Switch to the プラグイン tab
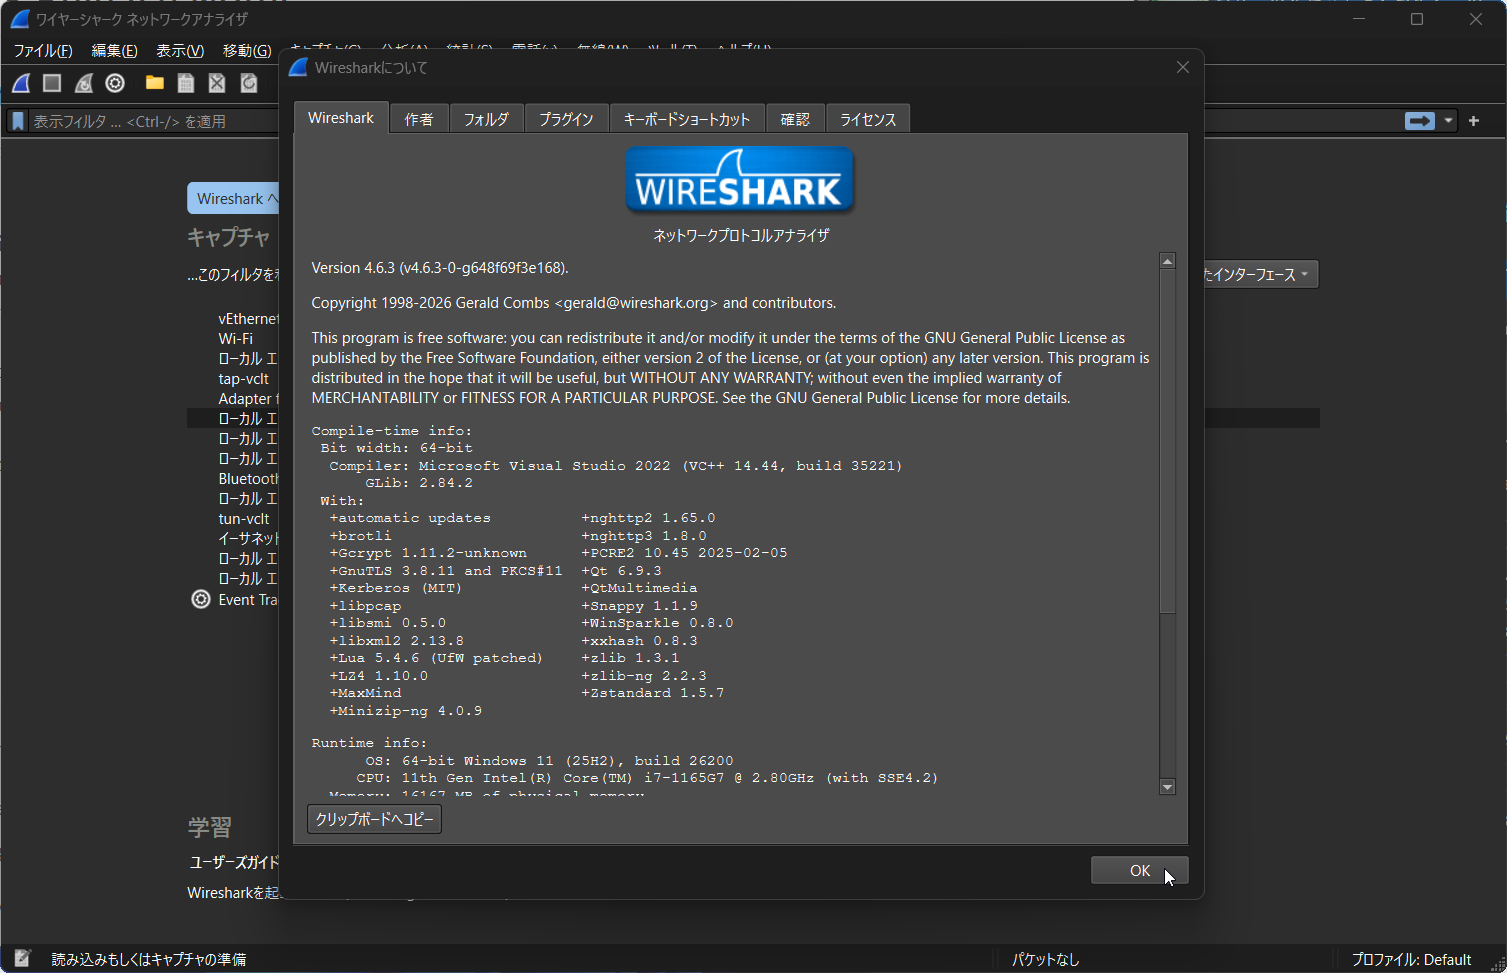The image size is (1507, 973). point(566,118)
